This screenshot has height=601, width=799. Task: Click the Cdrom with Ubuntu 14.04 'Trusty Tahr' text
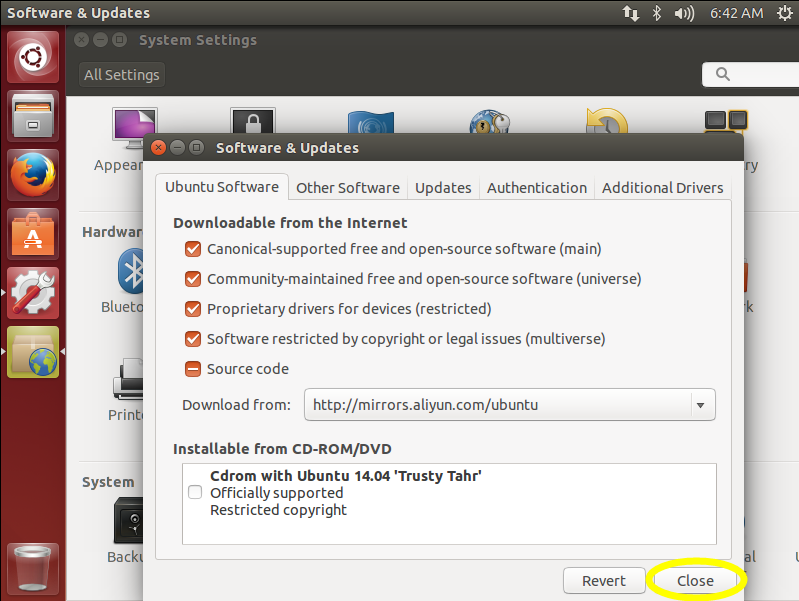346,476
